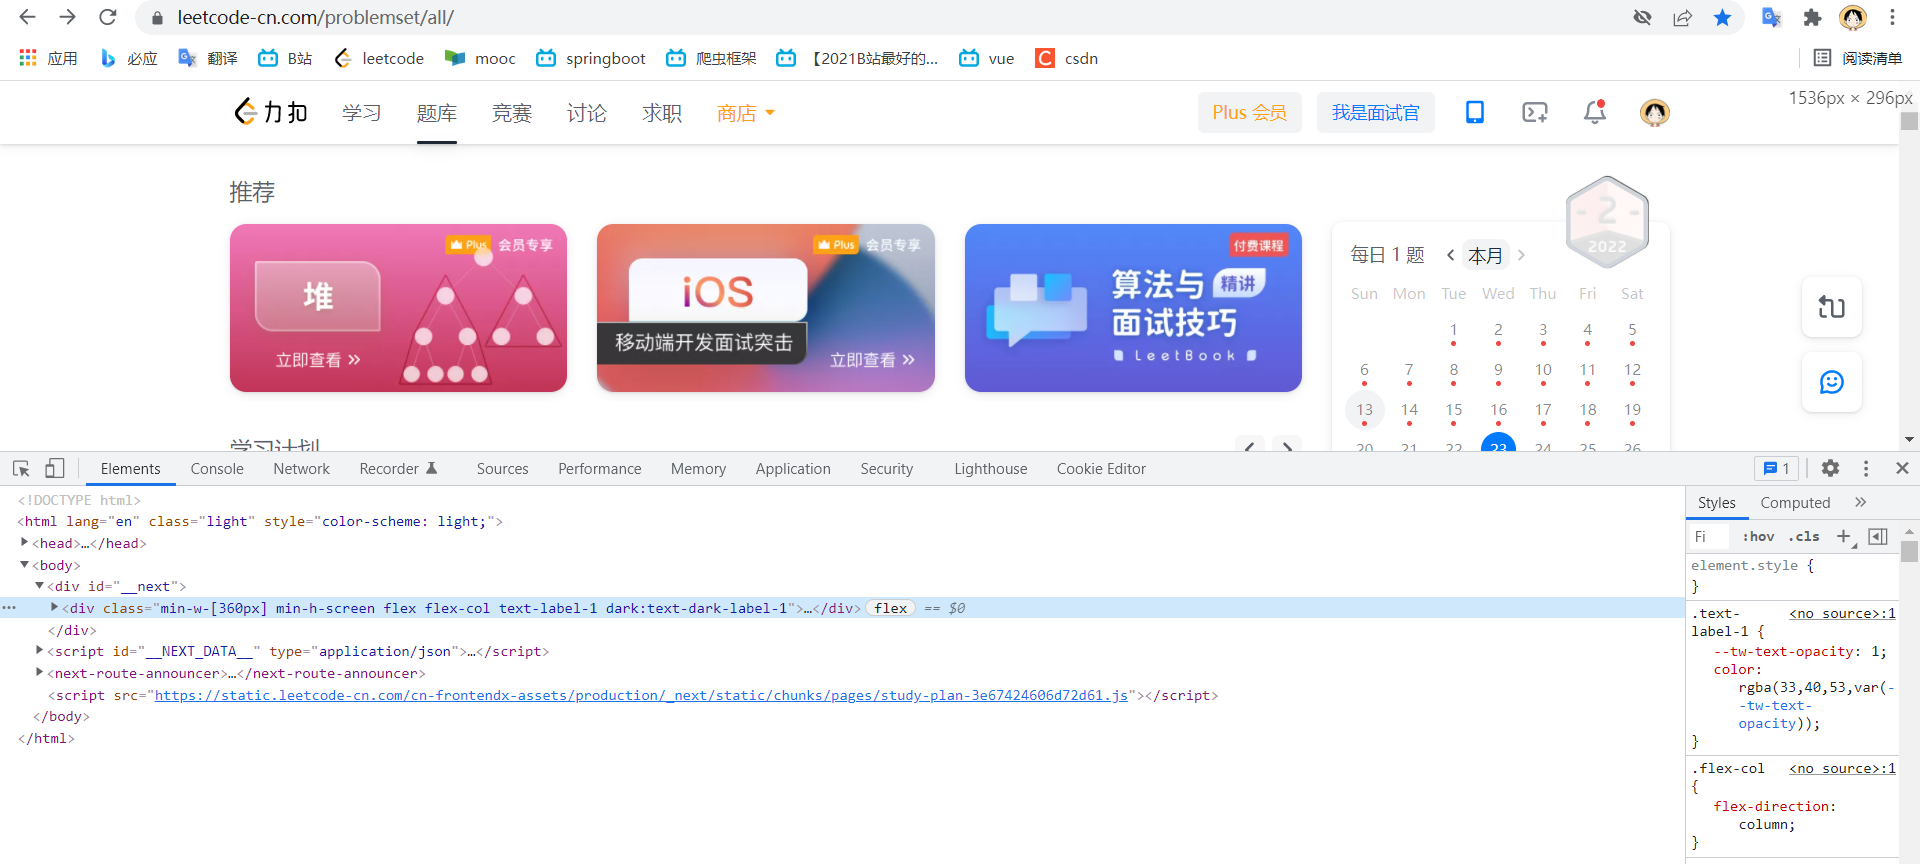Open the Cookie Editor tab
Image resolution: width=1920 pixels, height=864 pixels.
click(x=1101, y=469)
